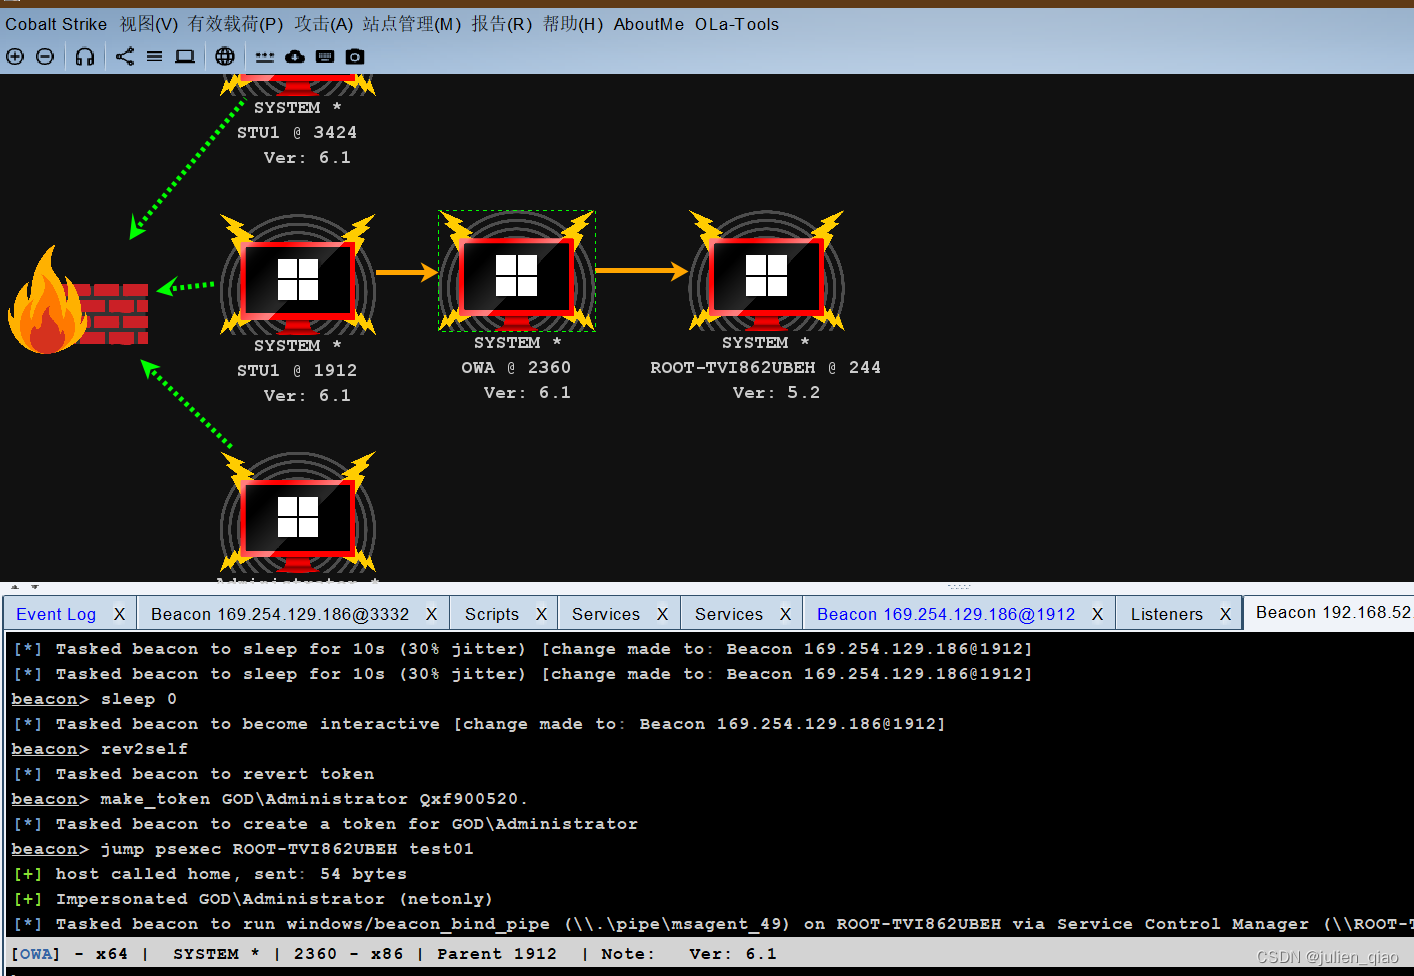The width and height of the screenshot is (1414, 976).
Task: Select the firewall node in graph
Action: click(78, 300)
